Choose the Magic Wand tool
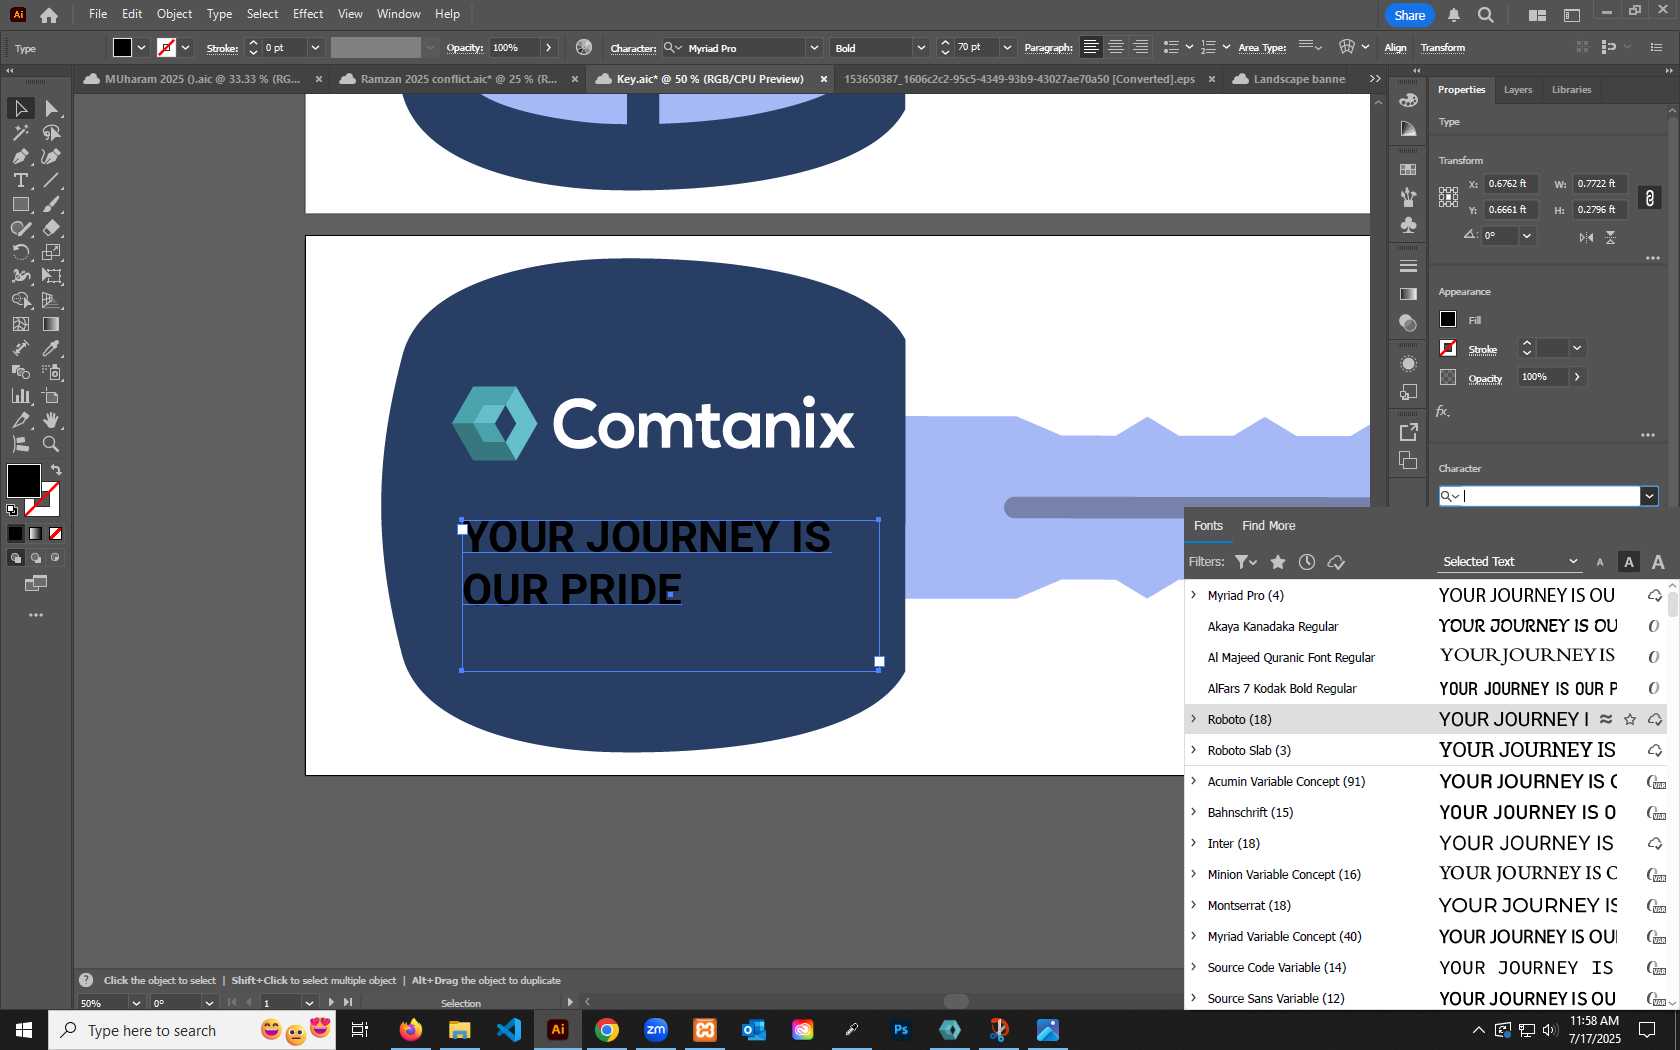 click(x=20, y=132)
